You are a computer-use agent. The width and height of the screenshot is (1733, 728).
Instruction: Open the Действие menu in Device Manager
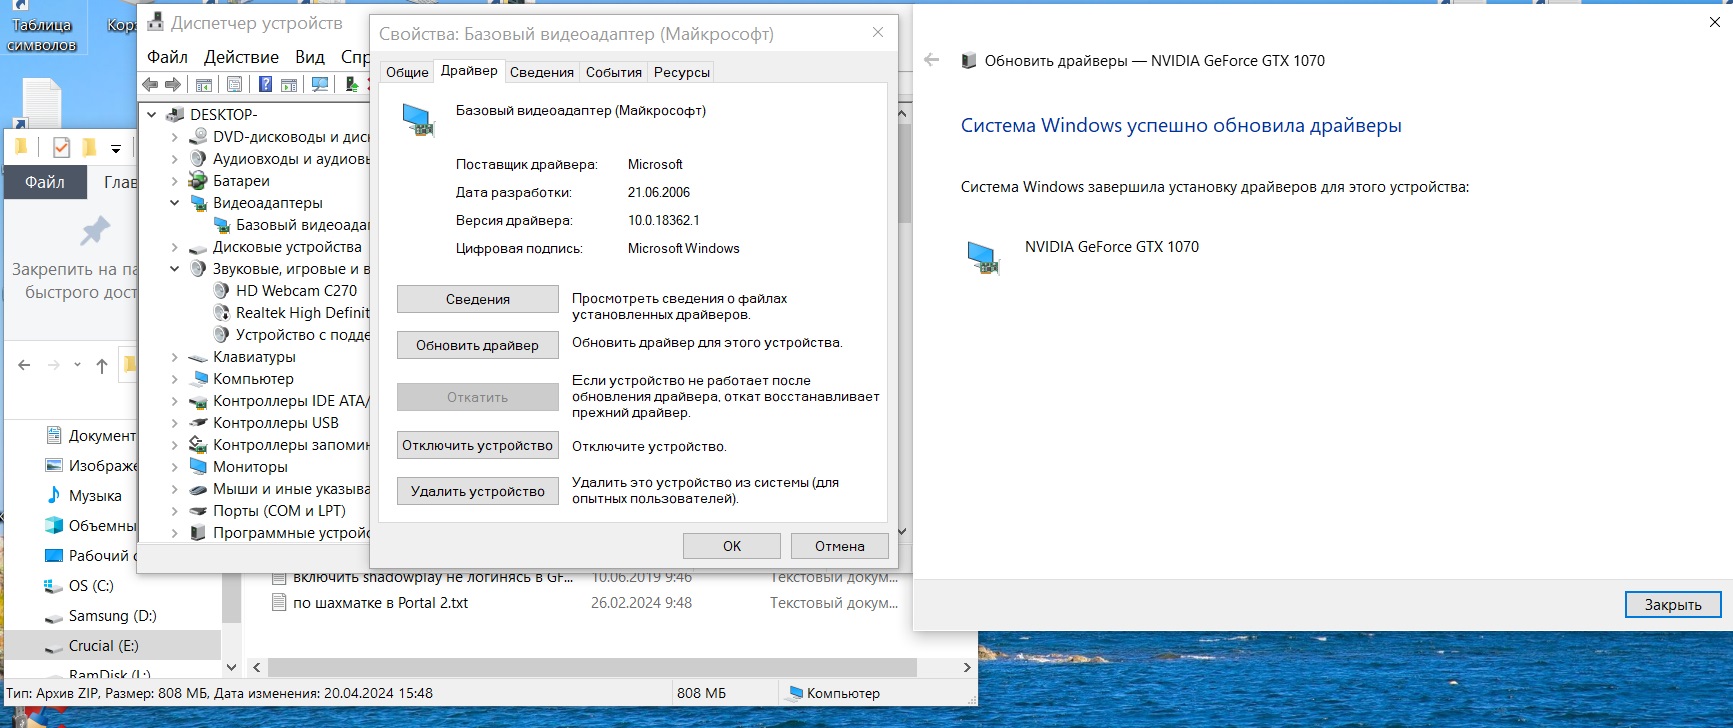pos(241,57)
